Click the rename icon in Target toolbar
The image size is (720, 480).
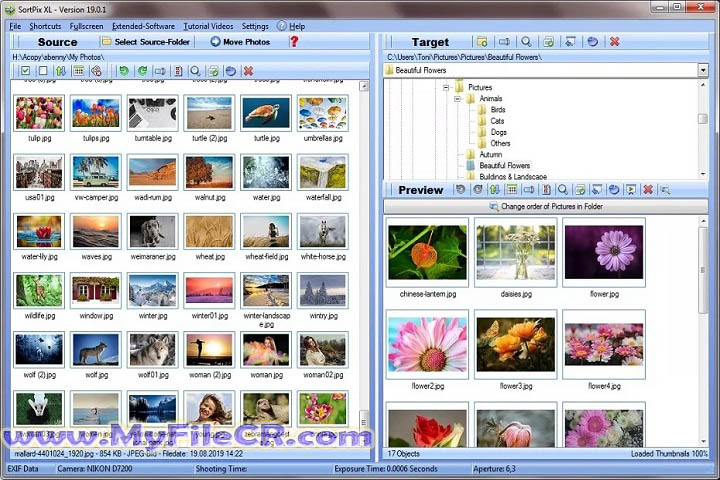pos(504,42)
